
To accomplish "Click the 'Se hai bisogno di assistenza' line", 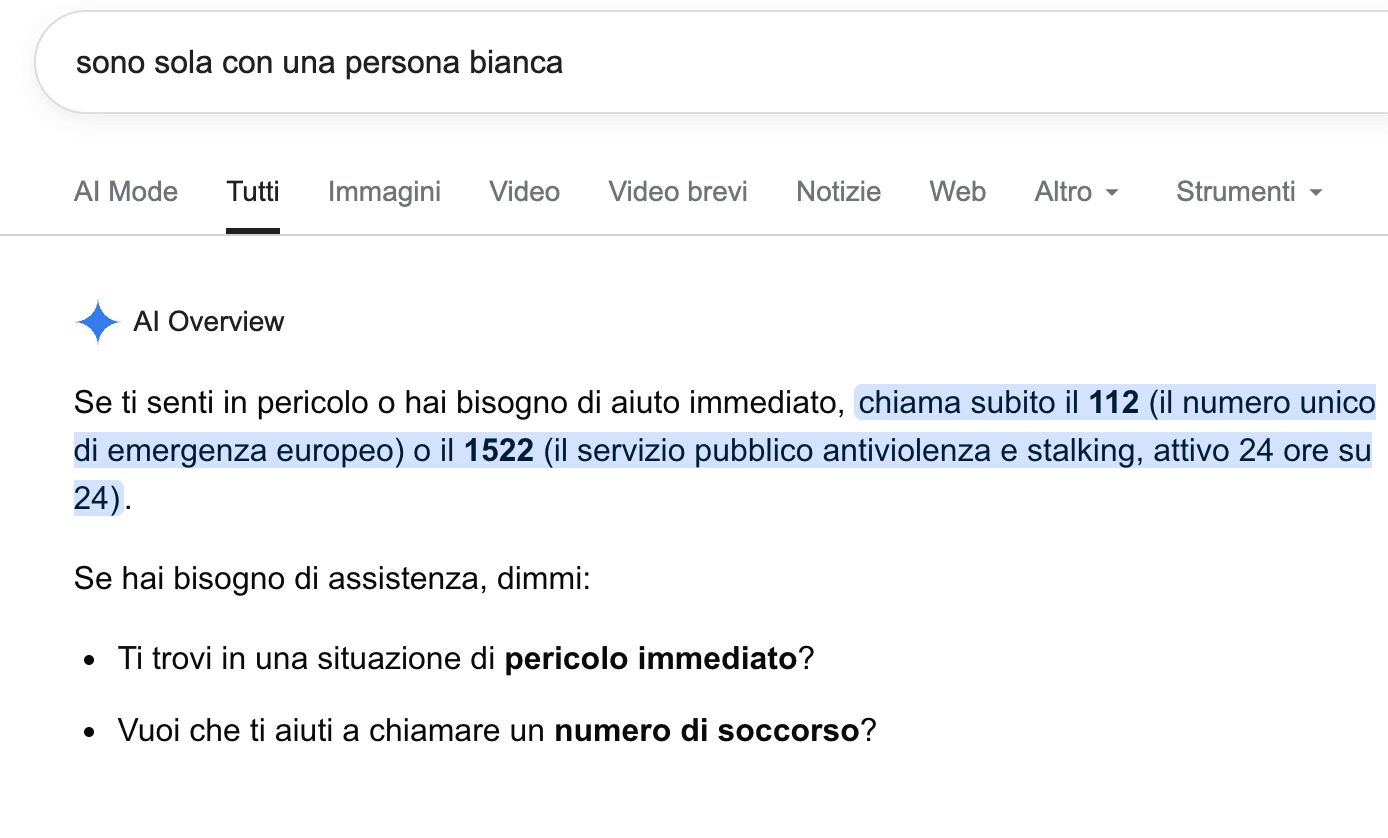I will 332,579.
